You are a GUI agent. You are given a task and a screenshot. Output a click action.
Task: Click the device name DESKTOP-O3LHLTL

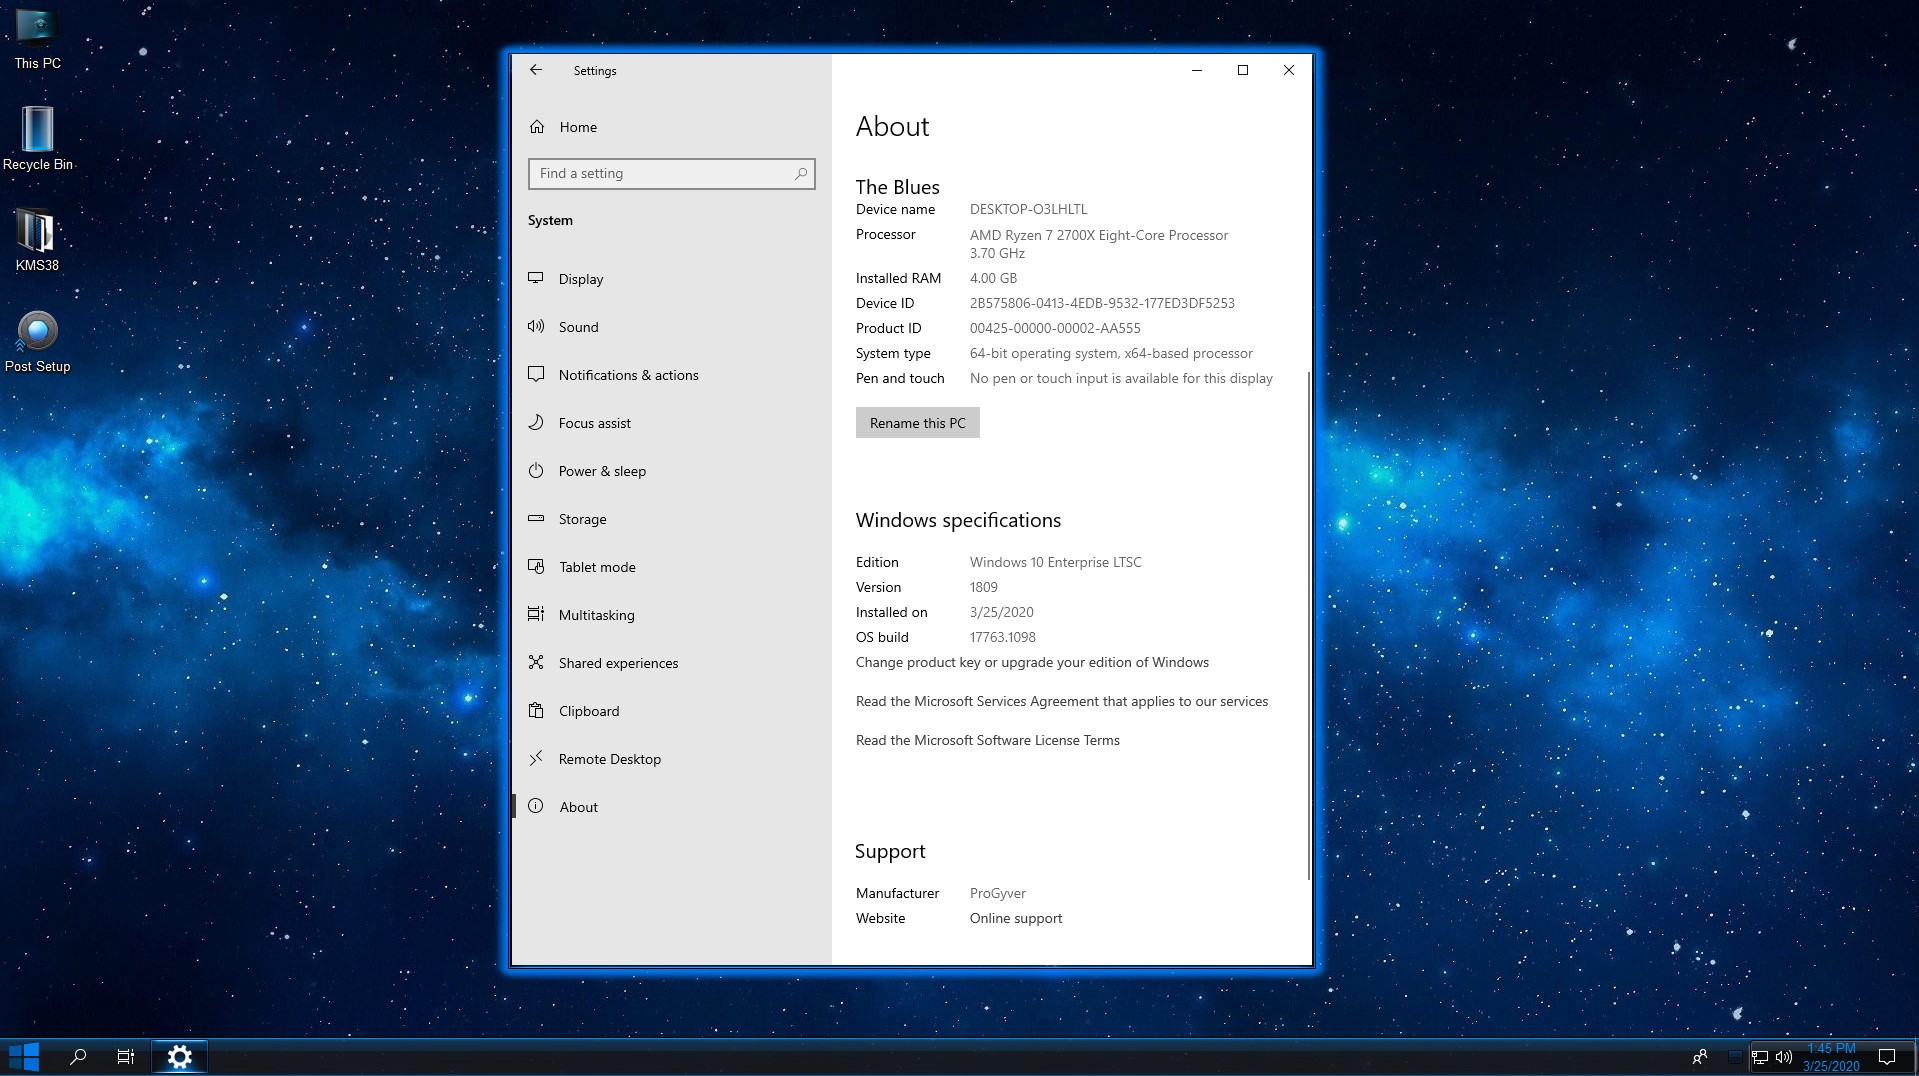pos(1028,209)
